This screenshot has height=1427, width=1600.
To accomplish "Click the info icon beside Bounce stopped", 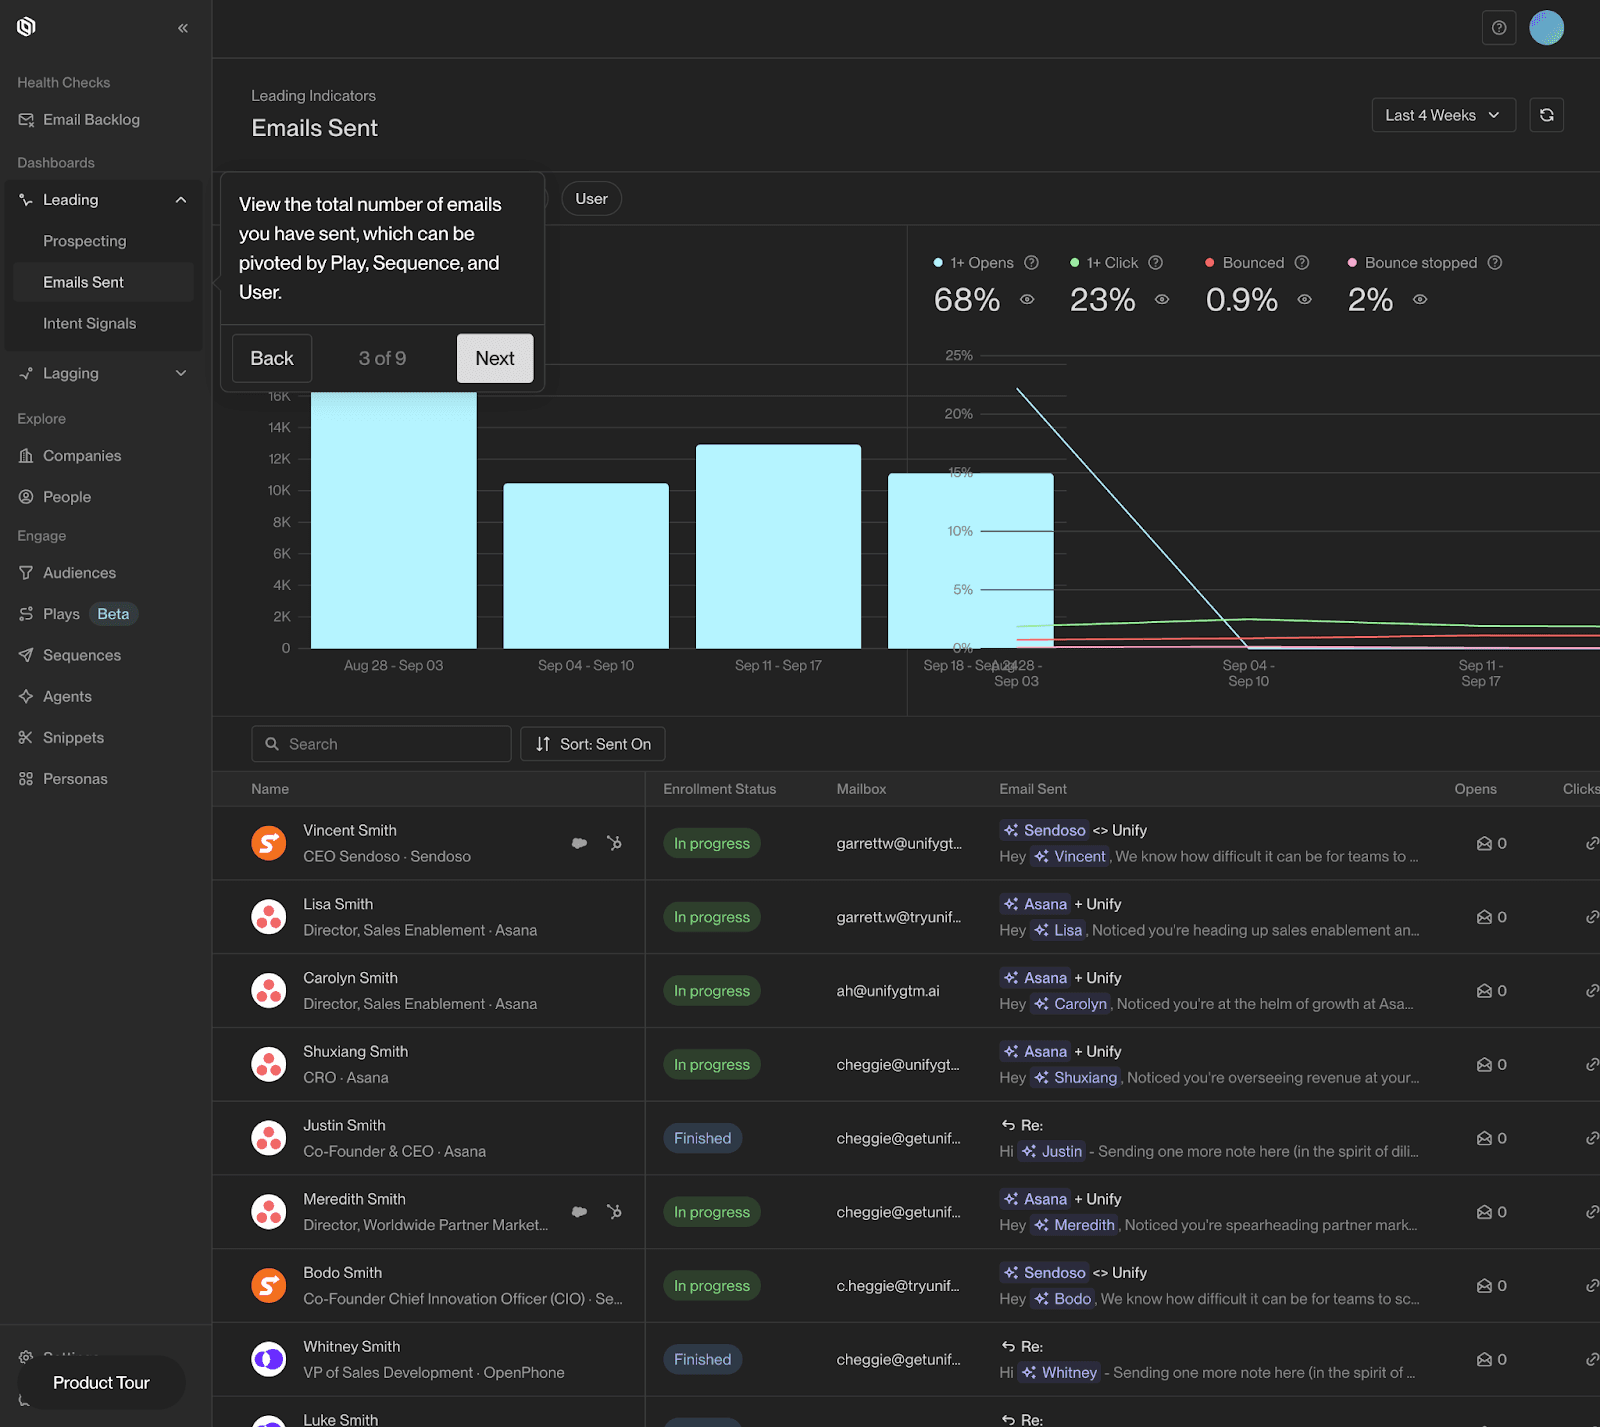I will tap(1495, 263).
